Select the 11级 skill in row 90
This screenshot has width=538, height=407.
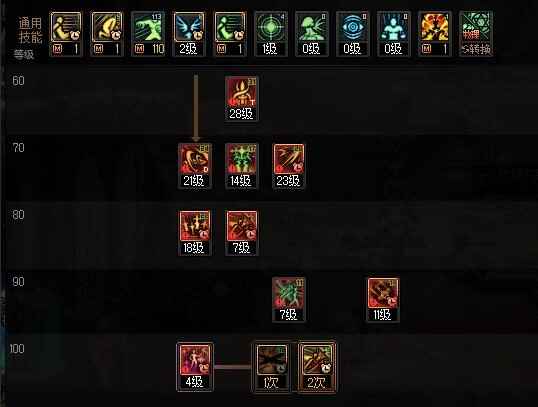(383, 300)
